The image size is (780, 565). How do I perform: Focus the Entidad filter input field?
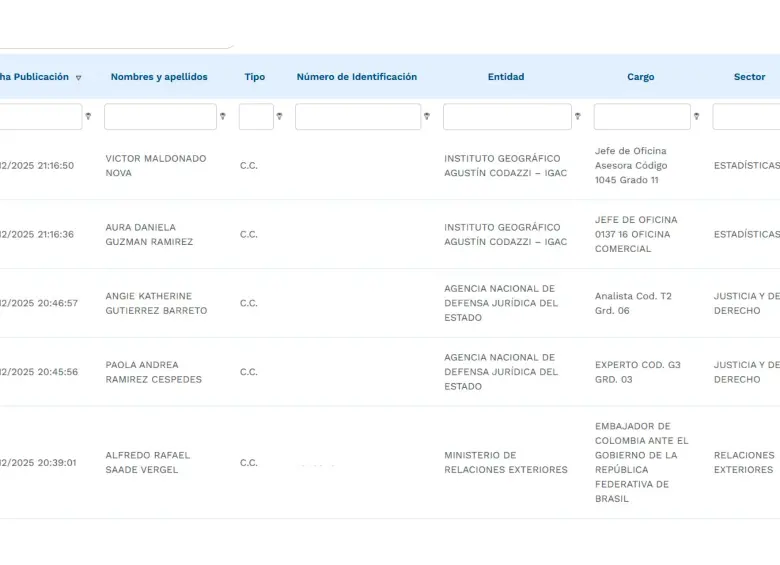coord(507,117)
